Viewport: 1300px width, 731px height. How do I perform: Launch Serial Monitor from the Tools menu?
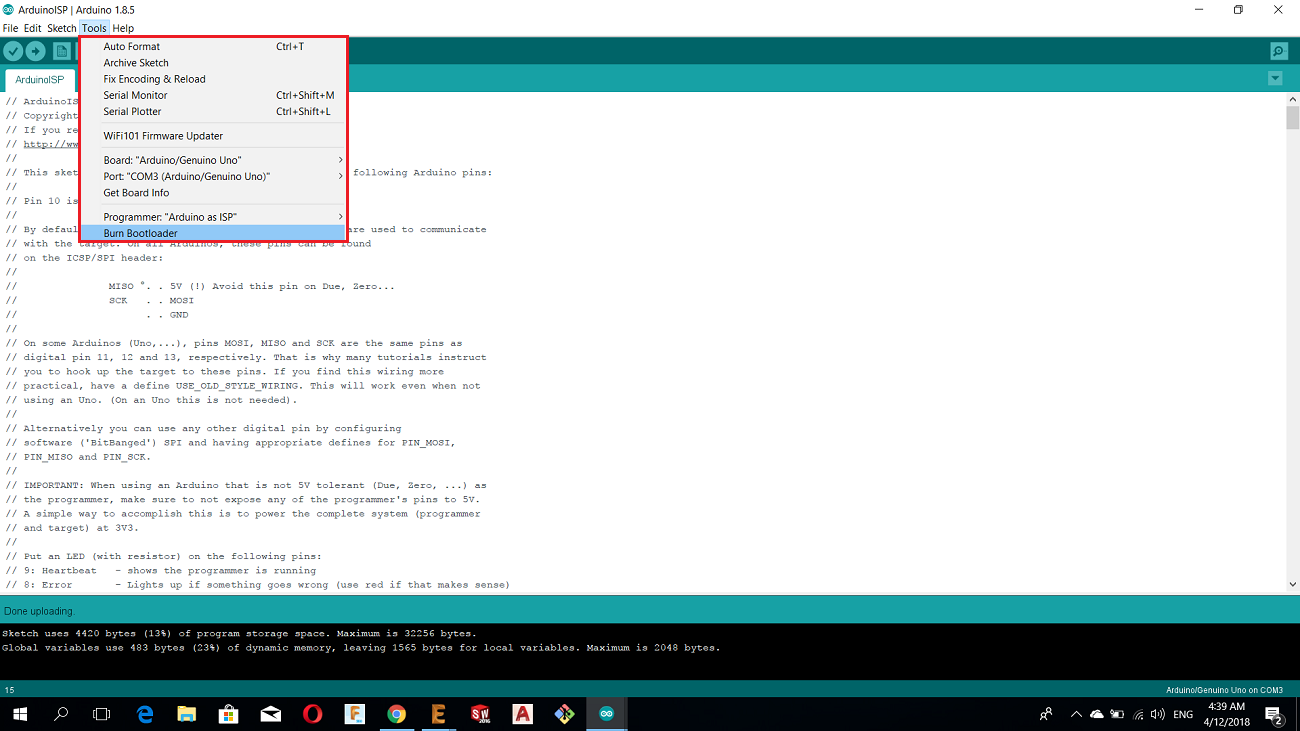point(212,95)
